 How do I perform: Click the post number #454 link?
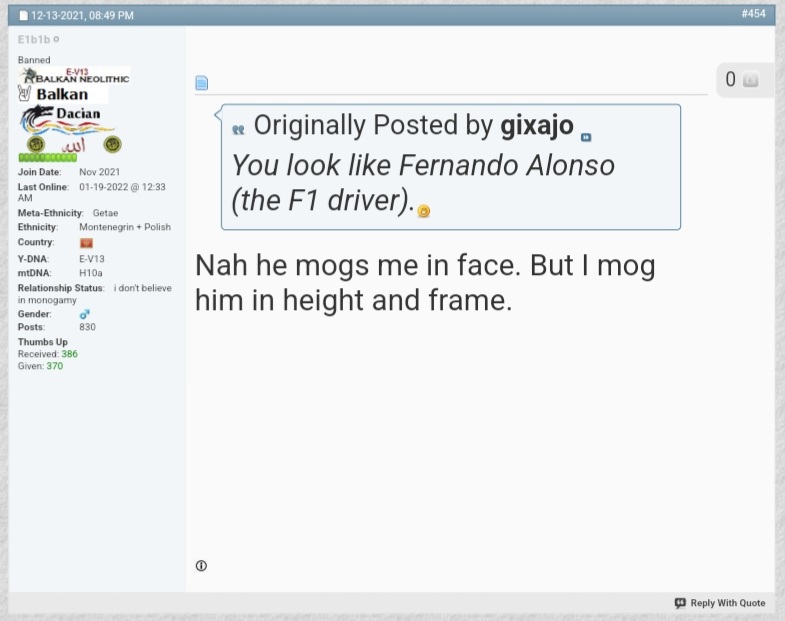pos(753,14)
